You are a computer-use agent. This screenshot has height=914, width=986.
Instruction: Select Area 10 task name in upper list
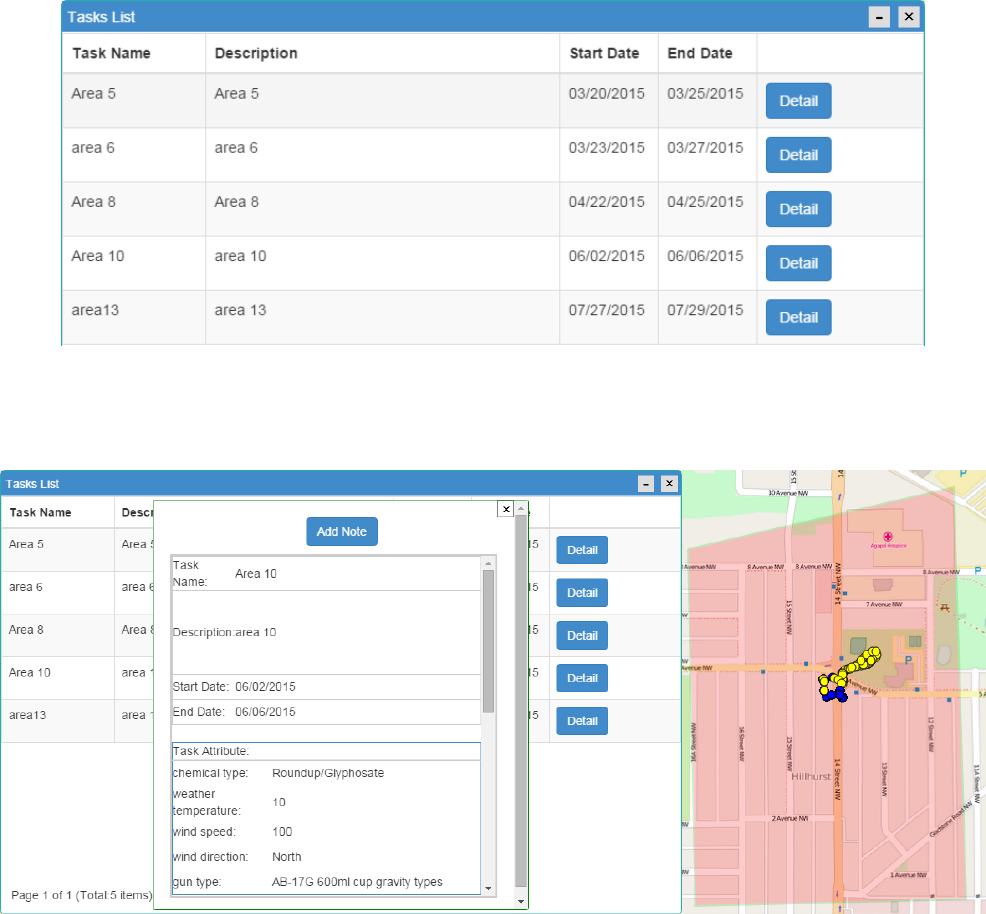97,256
